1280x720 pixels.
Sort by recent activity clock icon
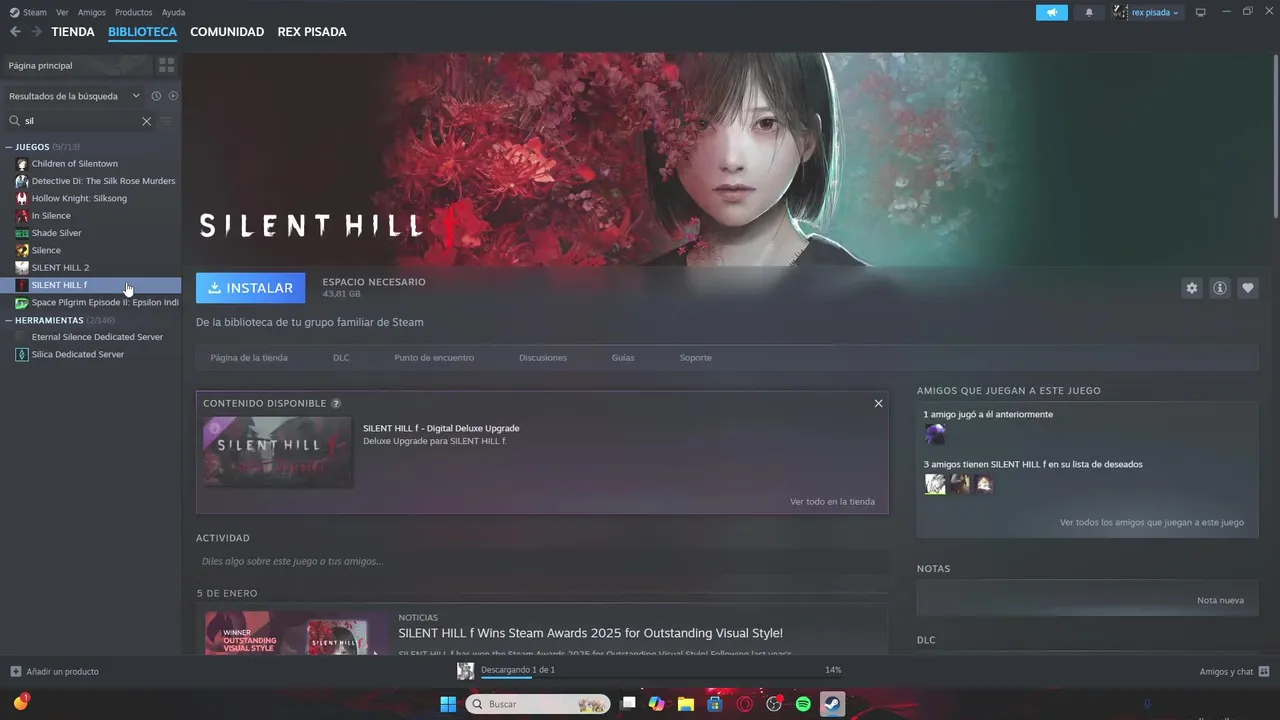pos(156,96)
